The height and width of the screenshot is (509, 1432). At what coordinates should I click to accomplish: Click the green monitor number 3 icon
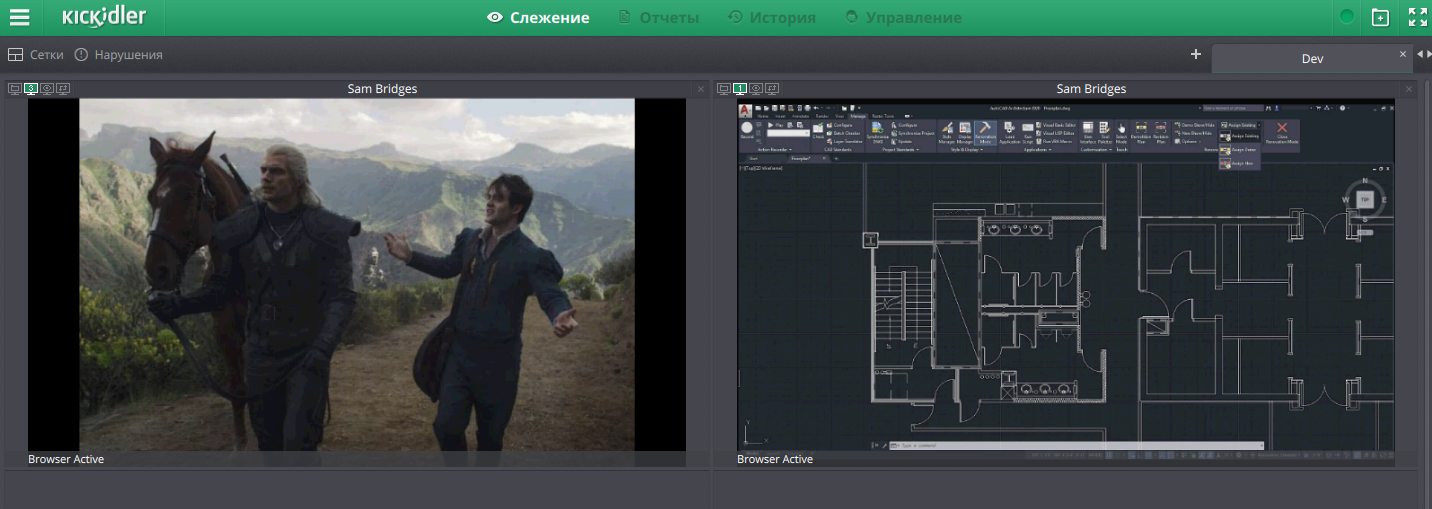31,89
